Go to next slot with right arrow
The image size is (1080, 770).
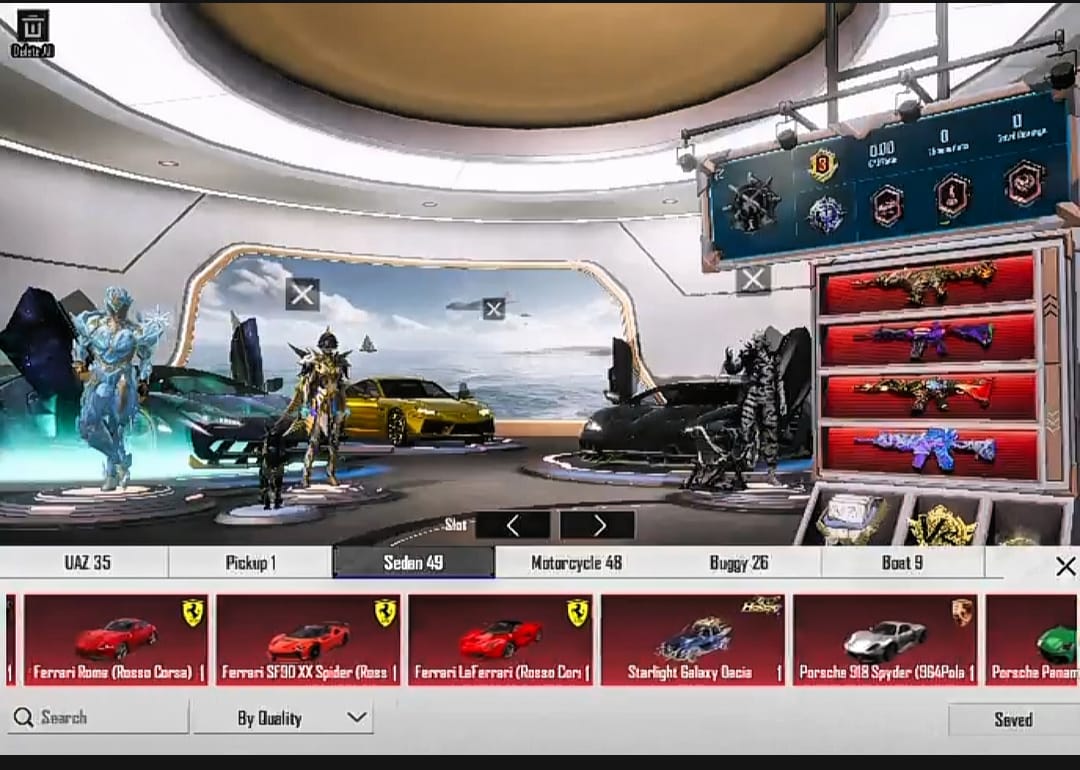coord(598,526)
